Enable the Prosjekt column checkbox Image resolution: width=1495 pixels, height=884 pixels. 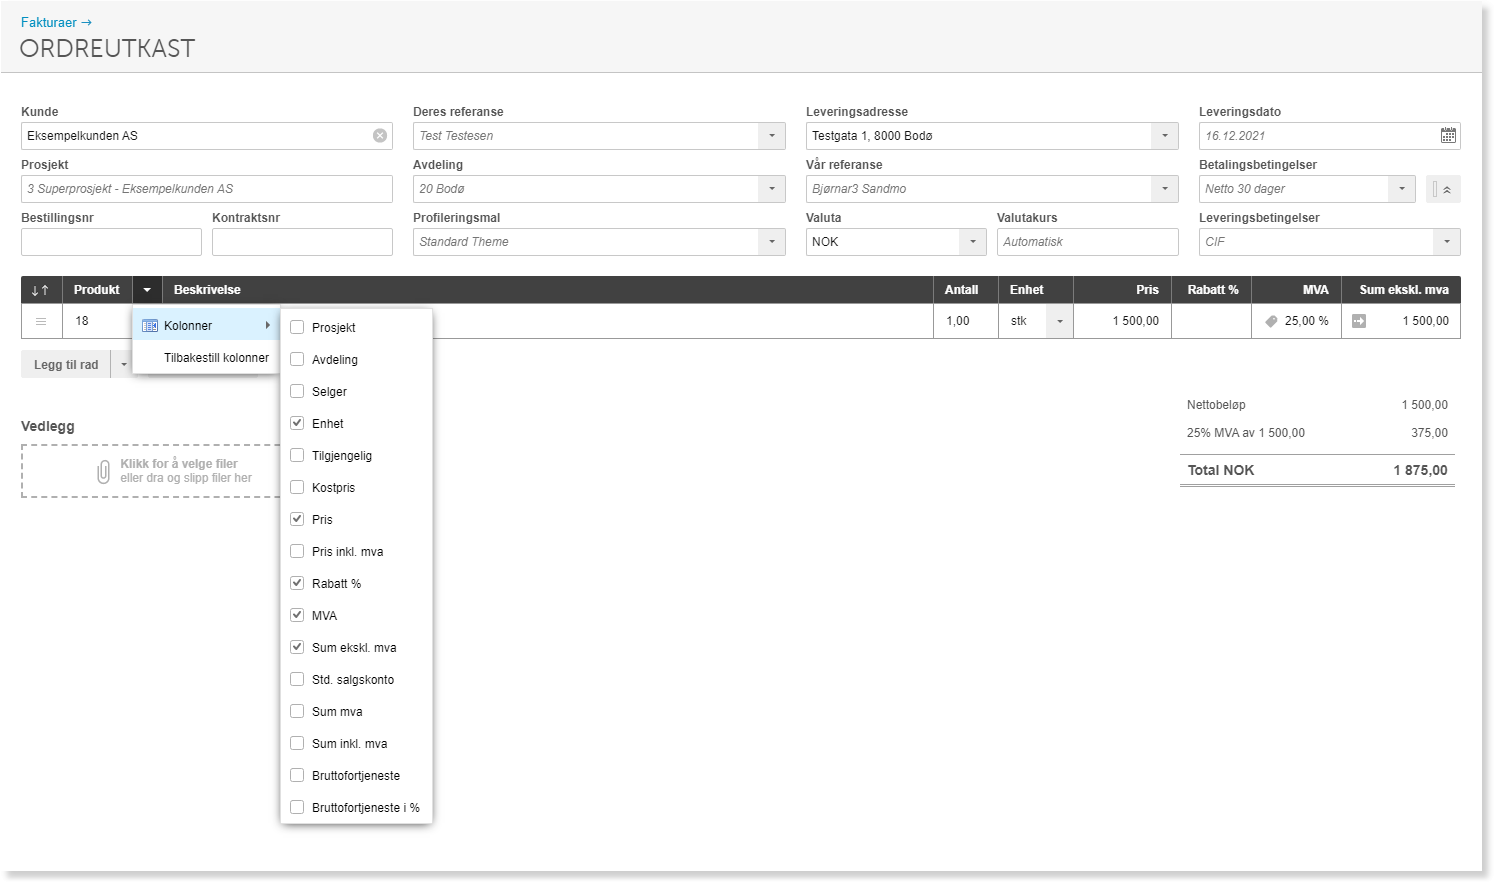pyautogui.click(x=297, y=327)
